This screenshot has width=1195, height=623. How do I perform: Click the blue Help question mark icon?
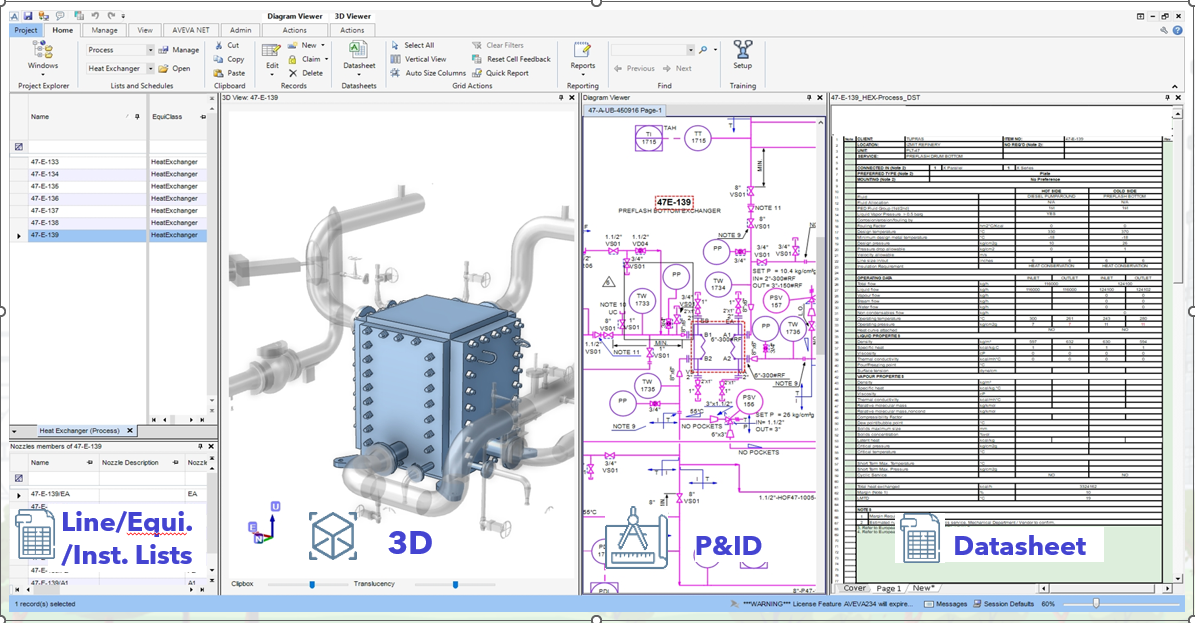(1178, 31)
